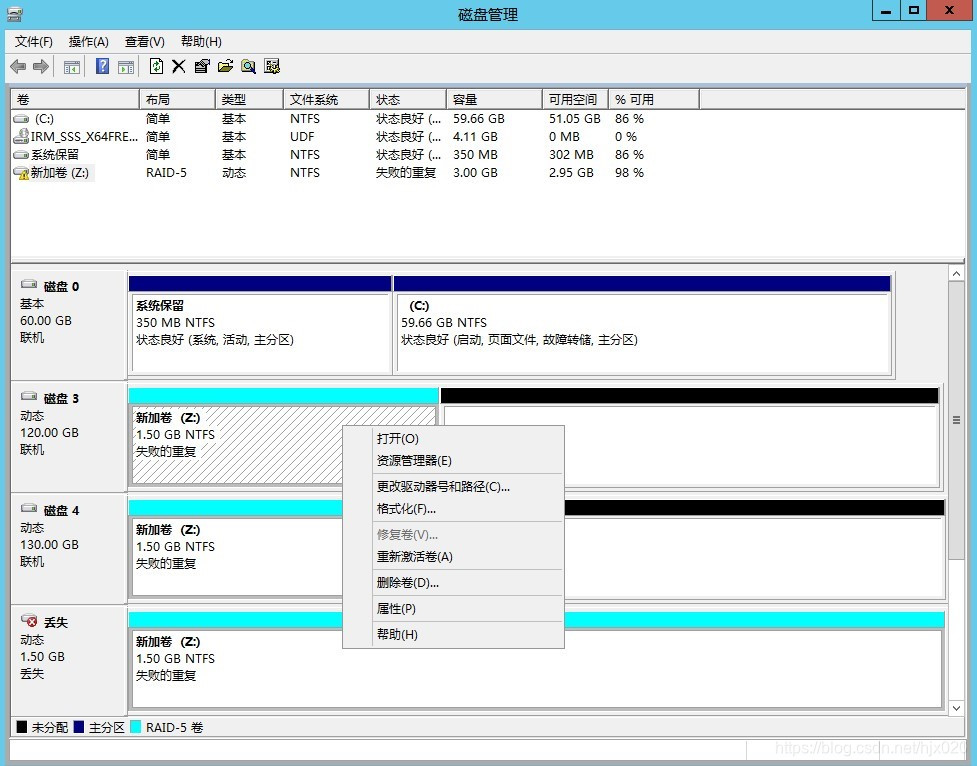
Task: Select the (C:) volume drive icon
Action: coord(21,118)
